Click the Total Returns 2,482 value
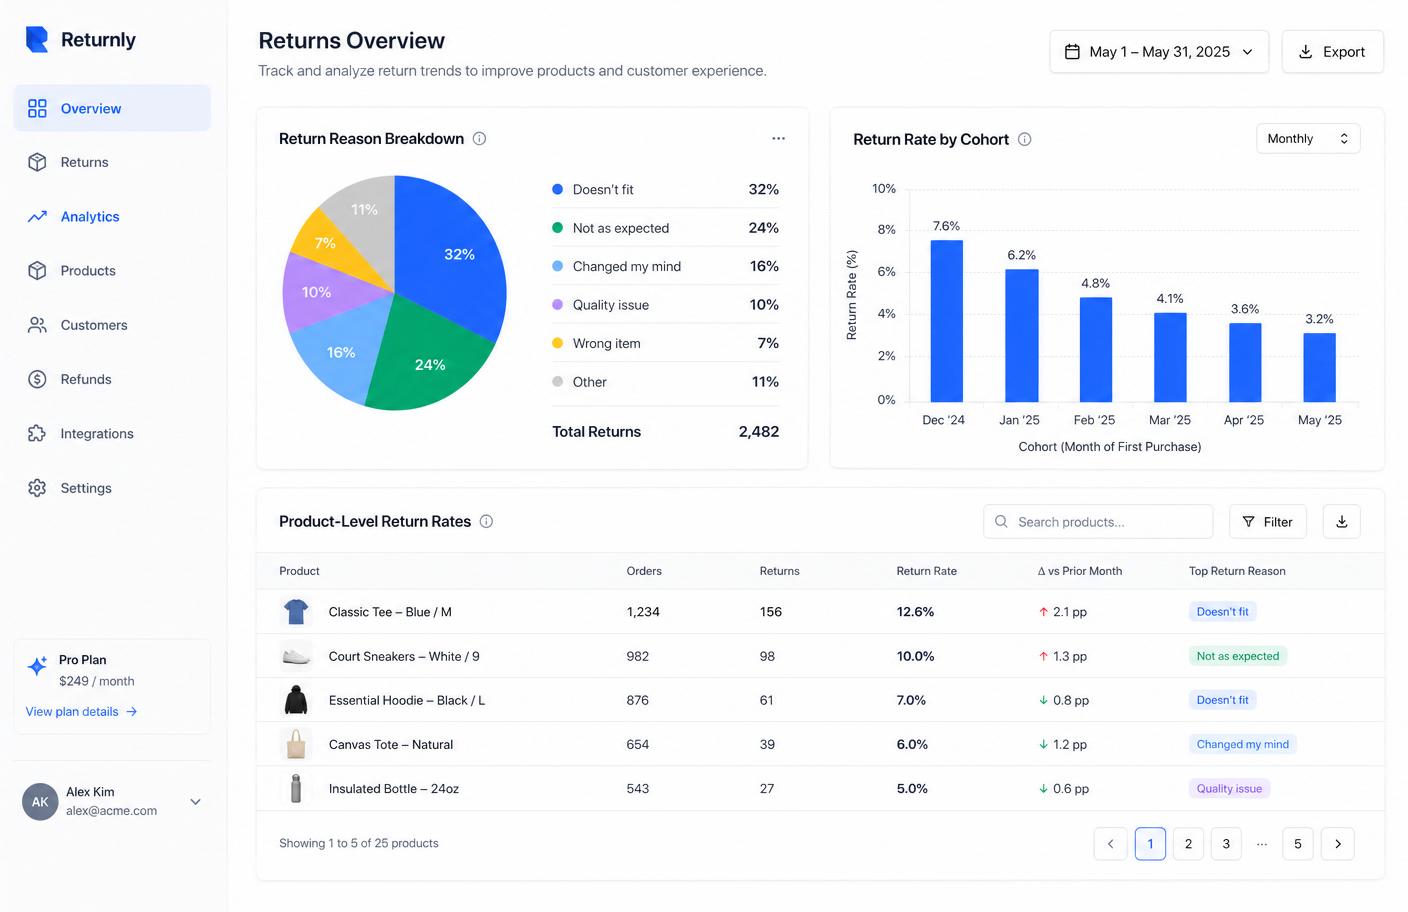The width and height of the screenshot is (1408, 912). 758,431
